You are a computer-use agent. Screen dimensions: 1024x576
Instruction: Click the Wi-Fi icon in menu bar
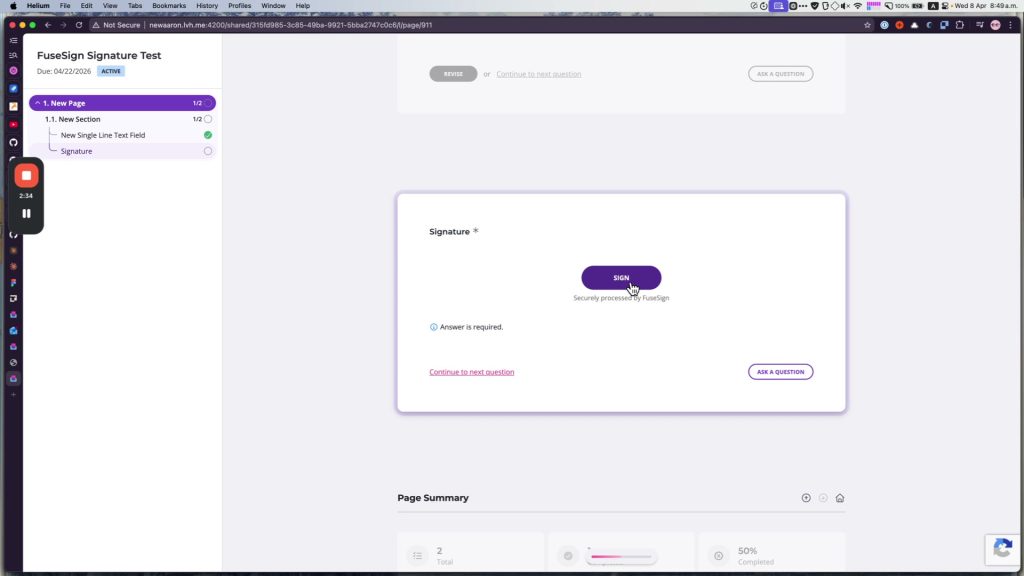tap(857, 6)
